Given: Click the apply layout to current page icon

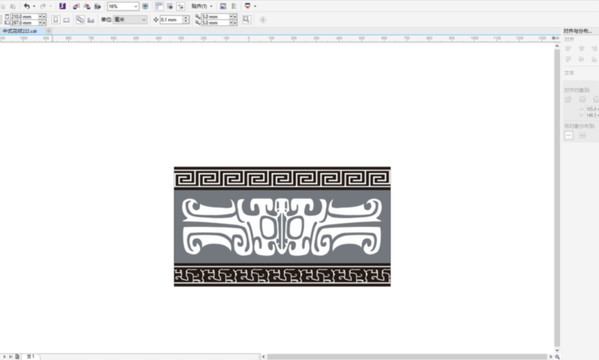Looking at the screenshot, I should pos(91,19).
